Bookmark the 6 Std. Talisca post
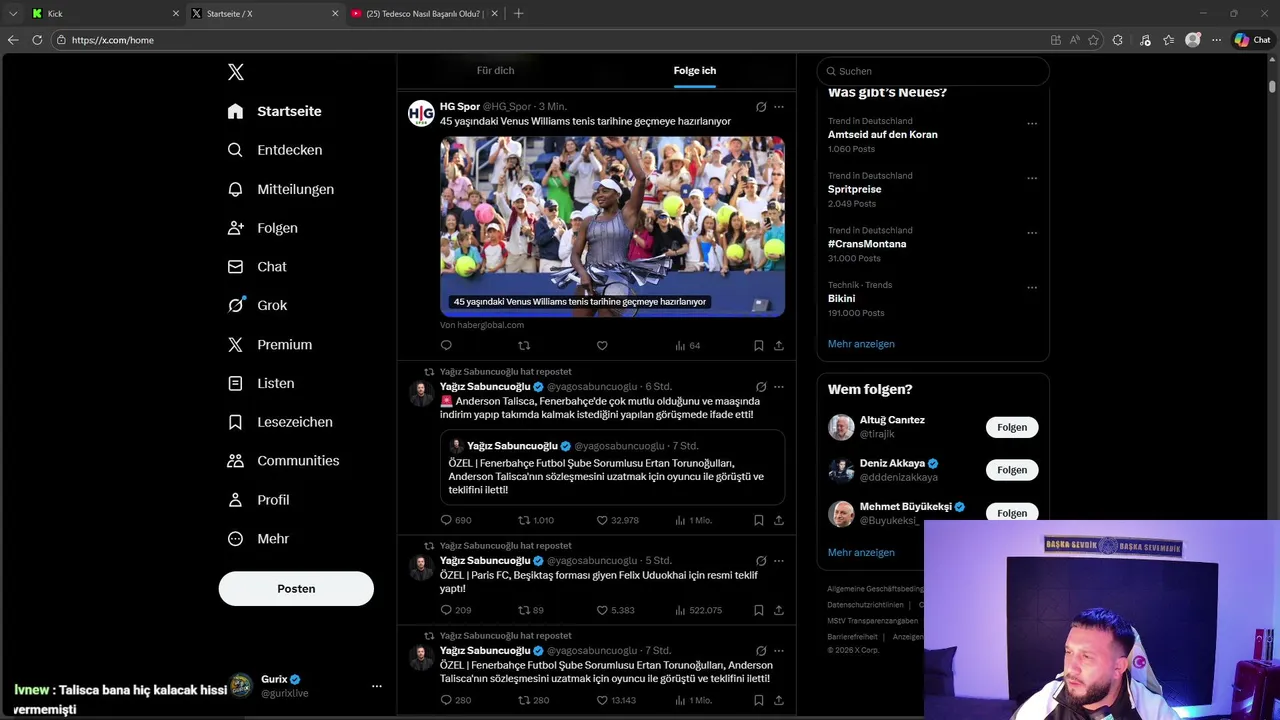This screenshot has height=720, width=1280. (759, 521)
